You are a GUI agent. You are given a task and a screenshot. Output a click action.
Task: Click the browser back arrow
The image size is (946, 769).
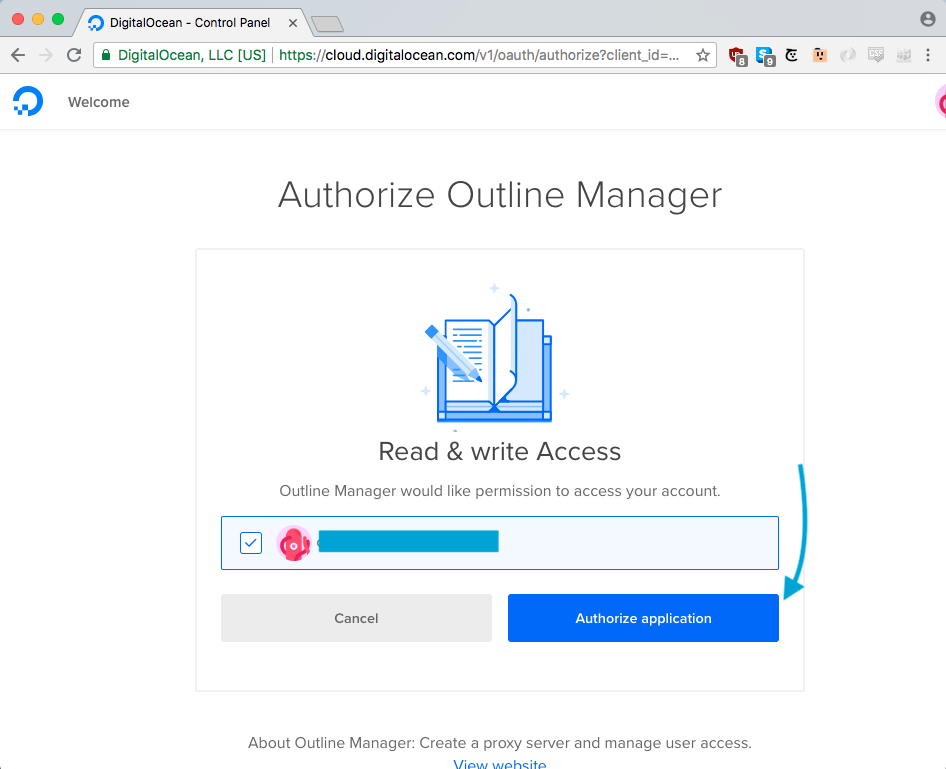[x=18, y=55]
